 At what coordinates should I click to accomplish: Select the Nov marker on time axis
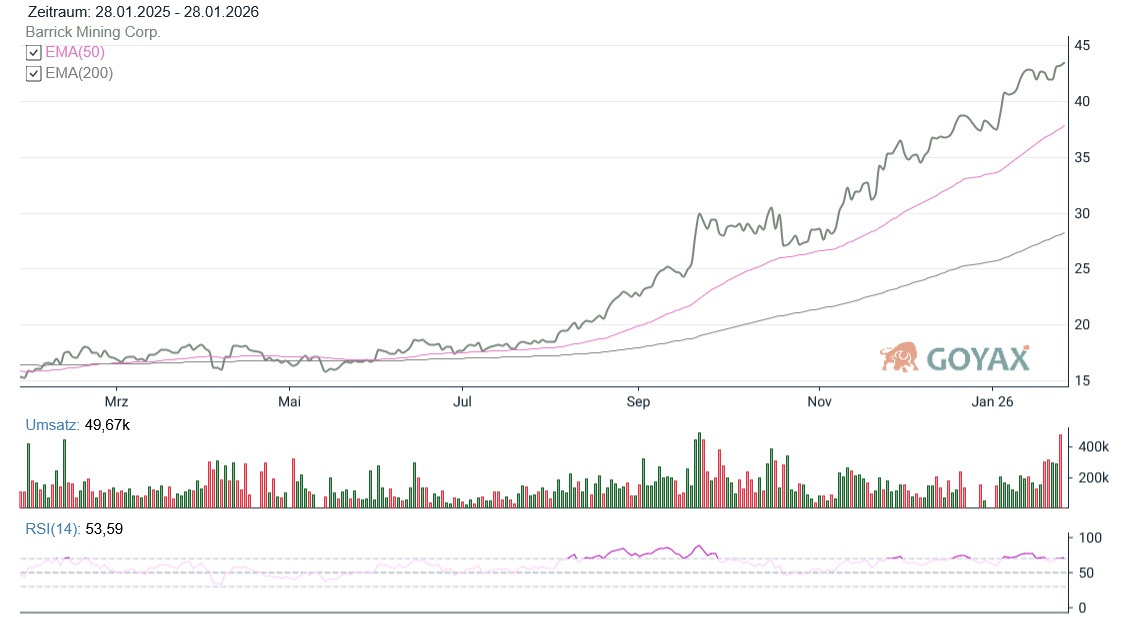pos(819,402)
